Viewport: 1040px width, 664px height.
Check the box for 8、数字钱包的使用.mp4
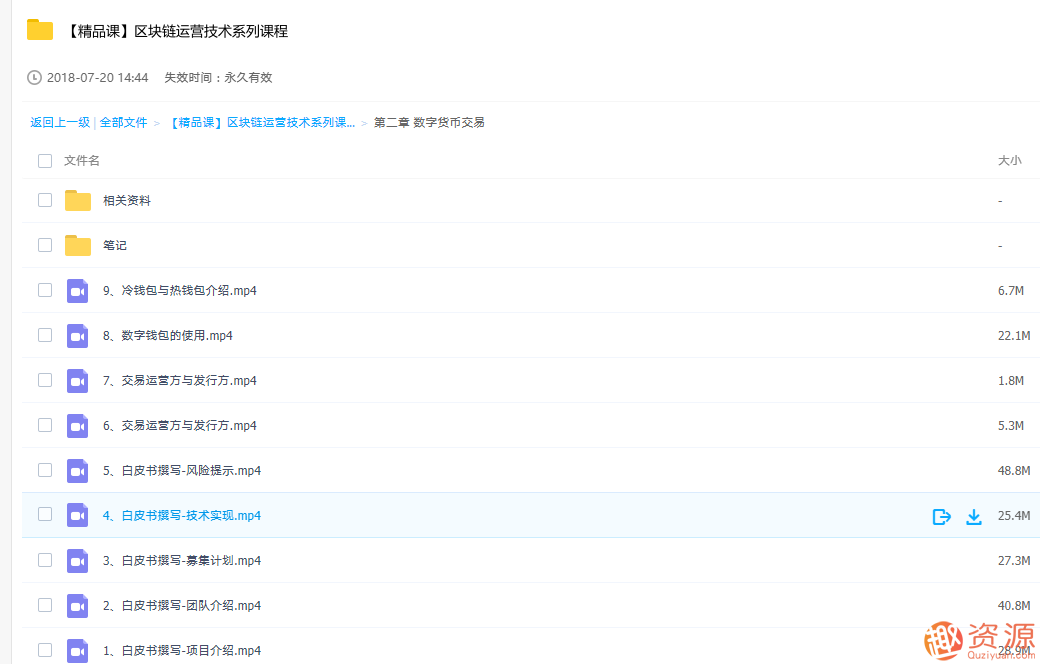point(45,335)
